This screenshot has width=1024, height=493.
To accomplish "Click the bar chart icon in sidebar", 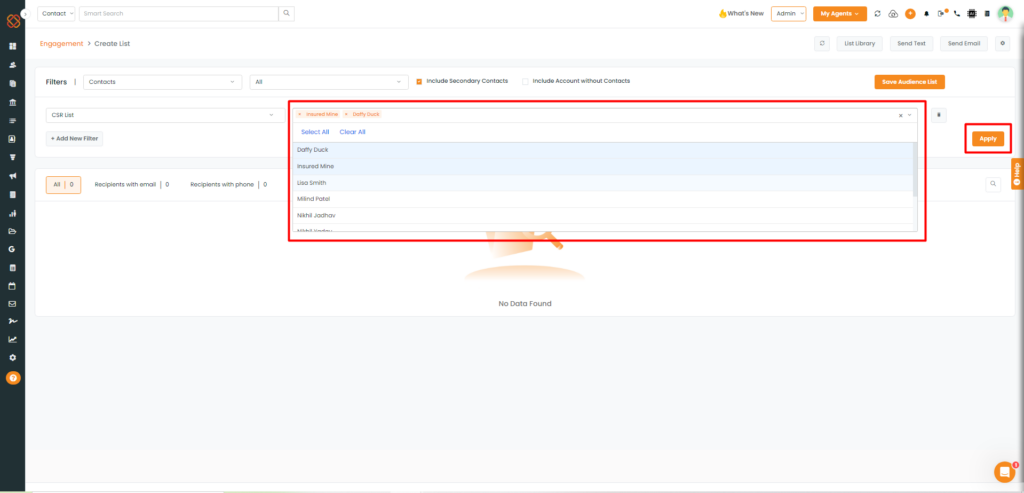I will (x=12, y=213).
